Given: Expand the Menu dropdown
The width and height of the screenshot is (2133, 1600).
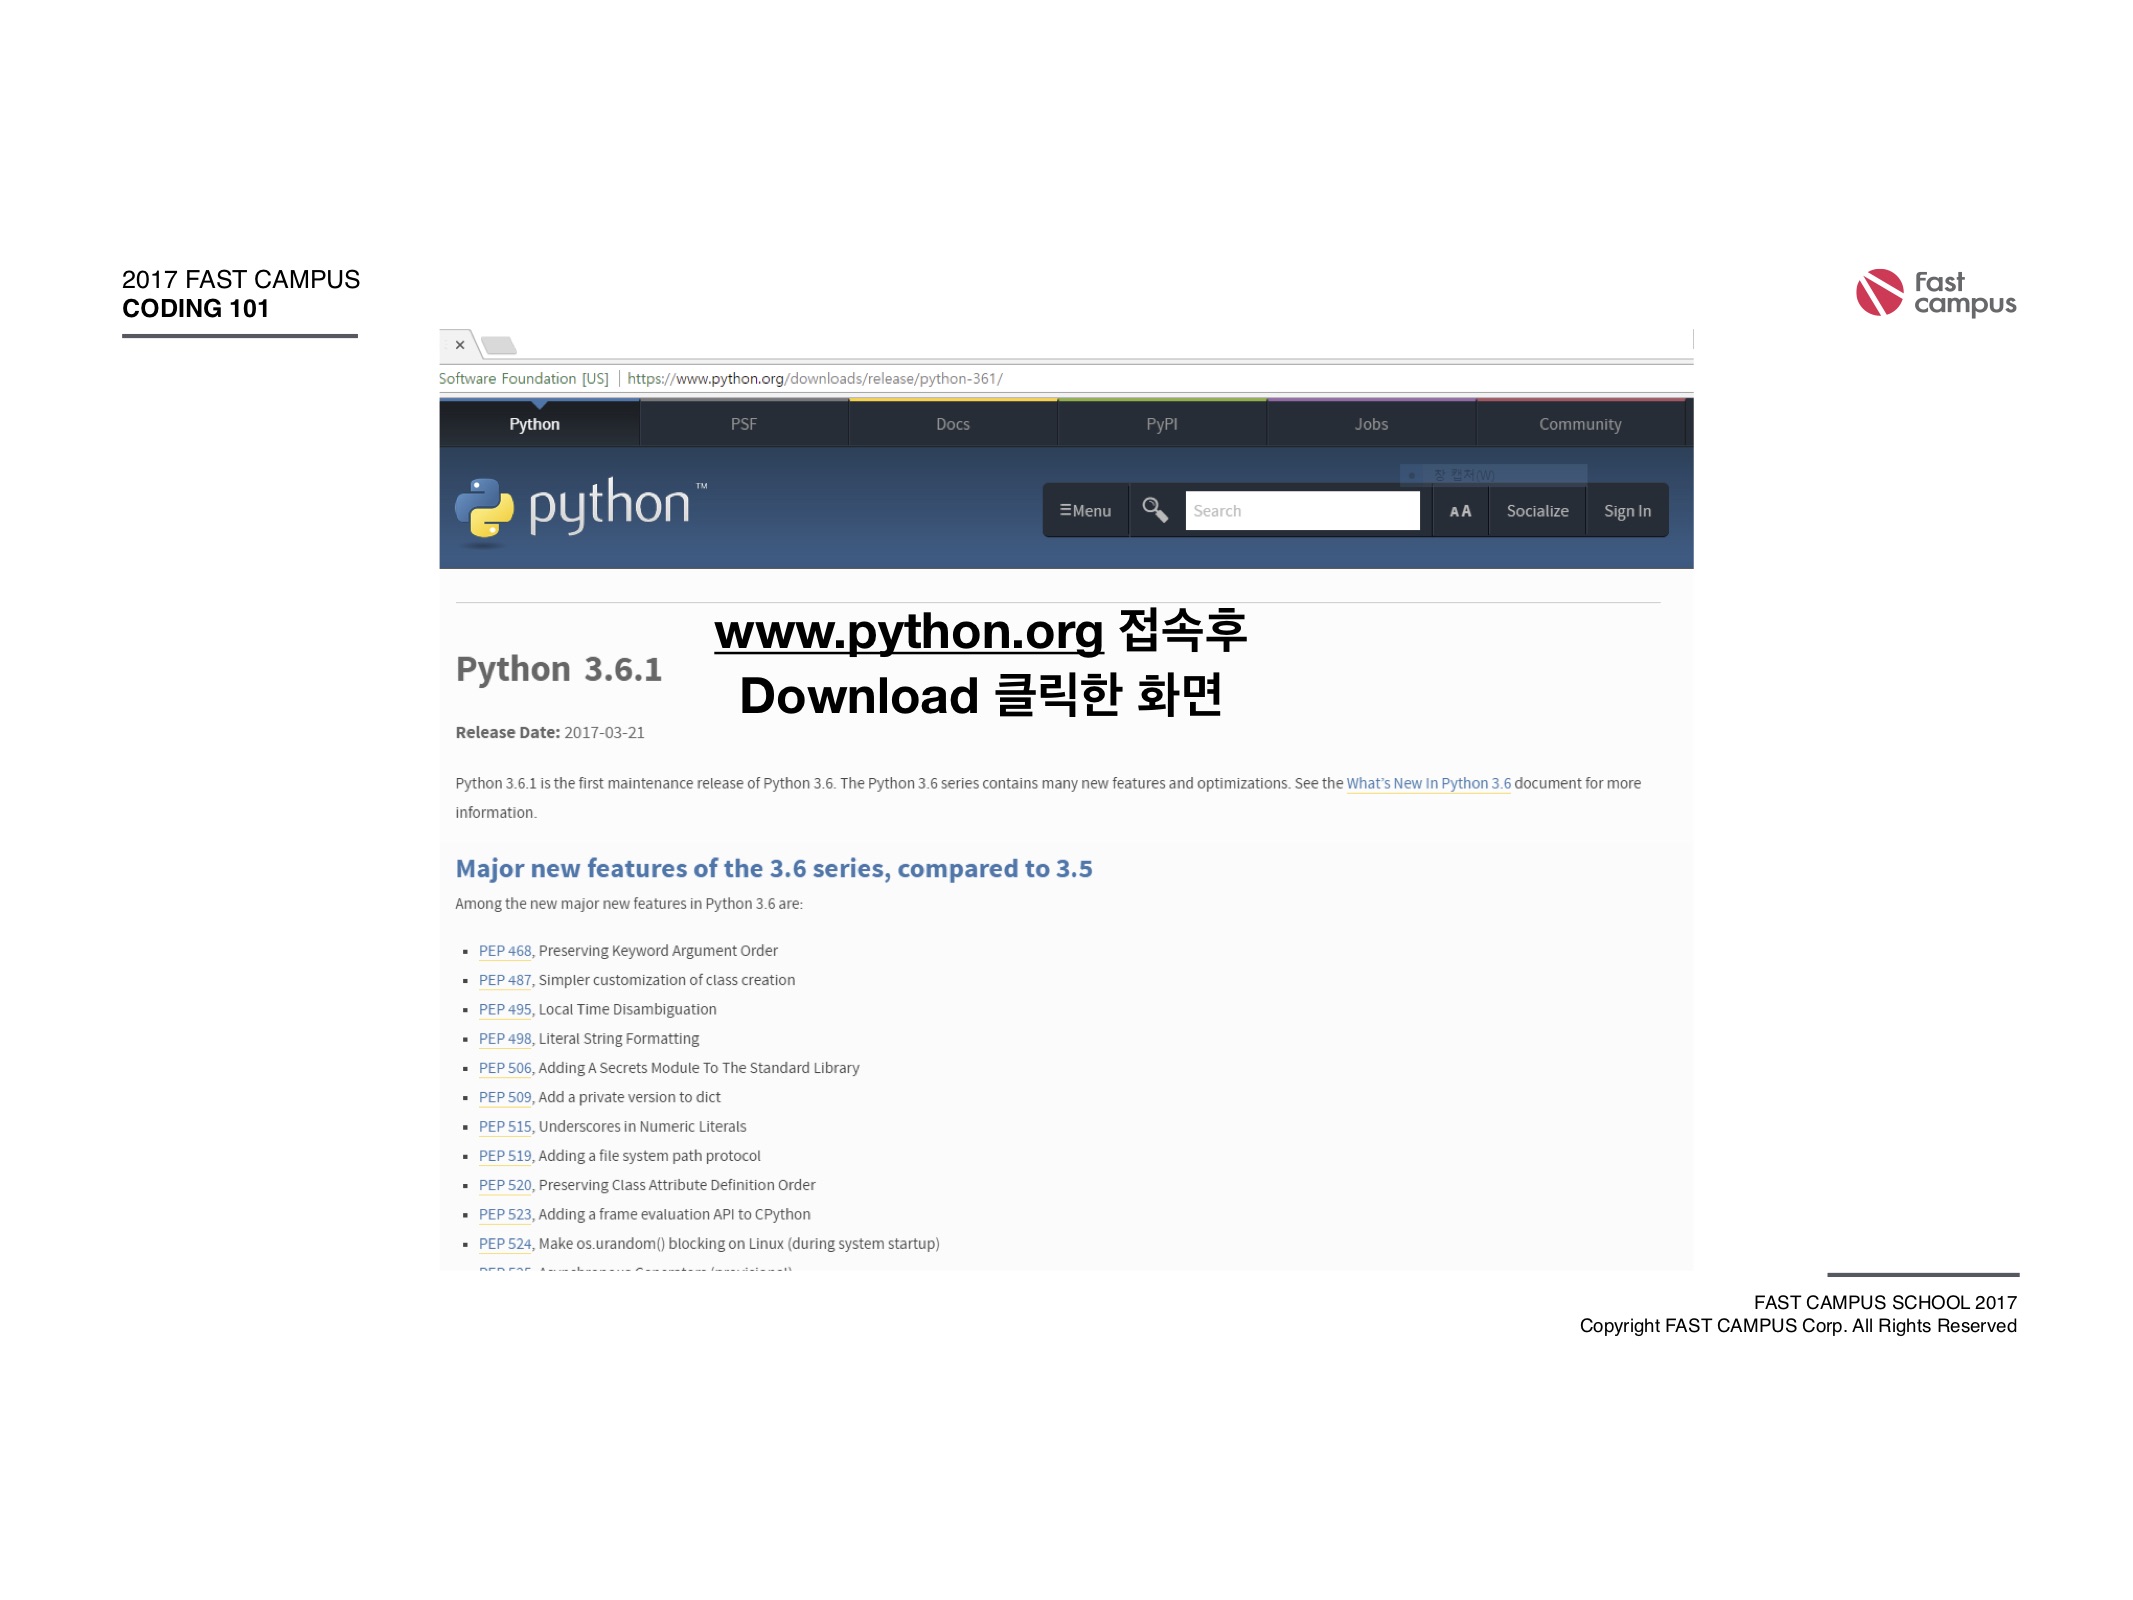Looking at the screenshot, I should pyautogui.click(x=1086, y=511).
